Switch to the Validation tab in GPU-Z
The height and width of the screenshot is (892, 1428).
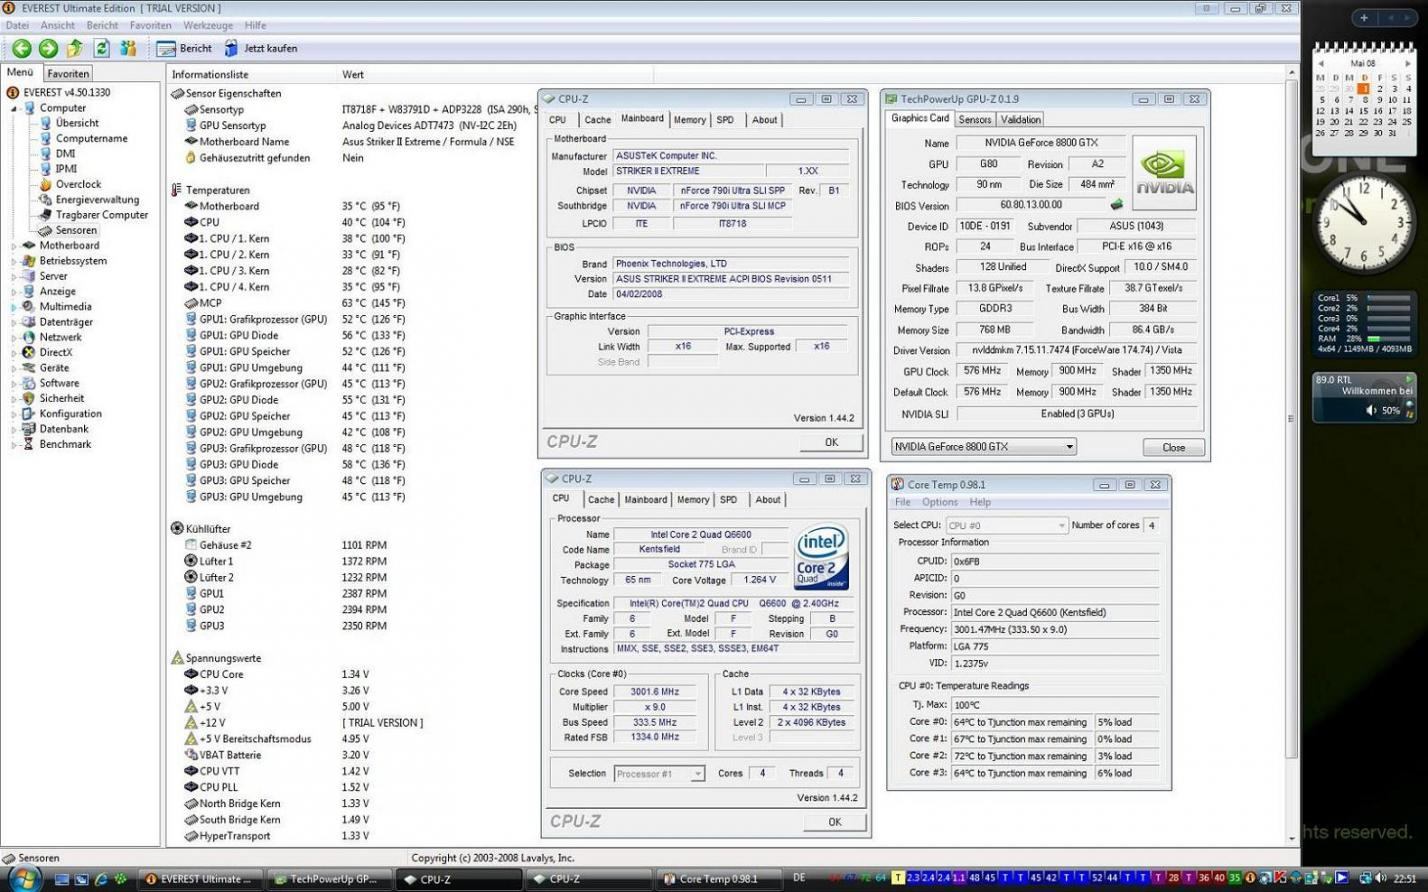pos(1021,119)
